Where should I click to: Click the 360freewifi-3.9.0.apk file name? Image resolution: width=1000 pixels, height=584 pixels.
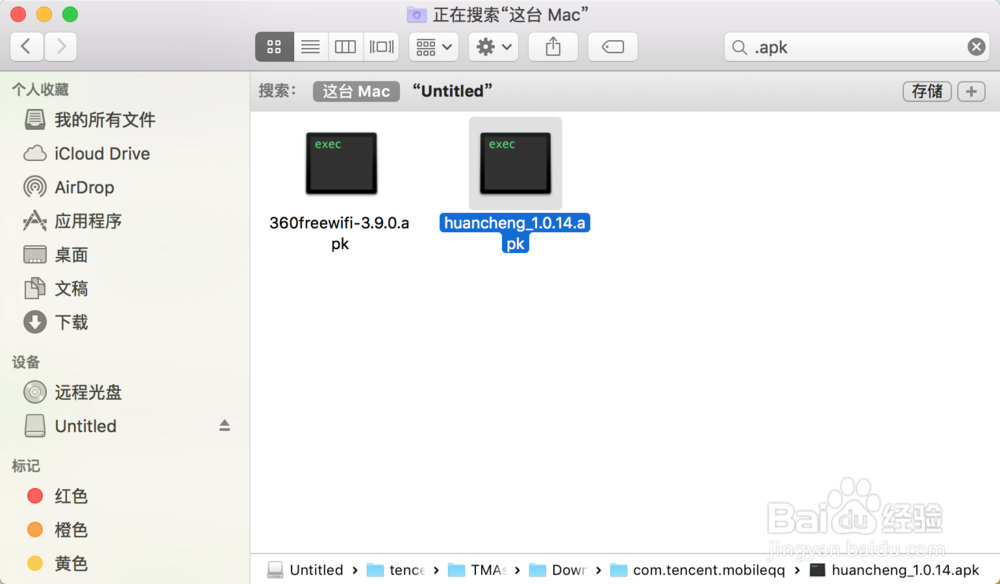point(339,233)
